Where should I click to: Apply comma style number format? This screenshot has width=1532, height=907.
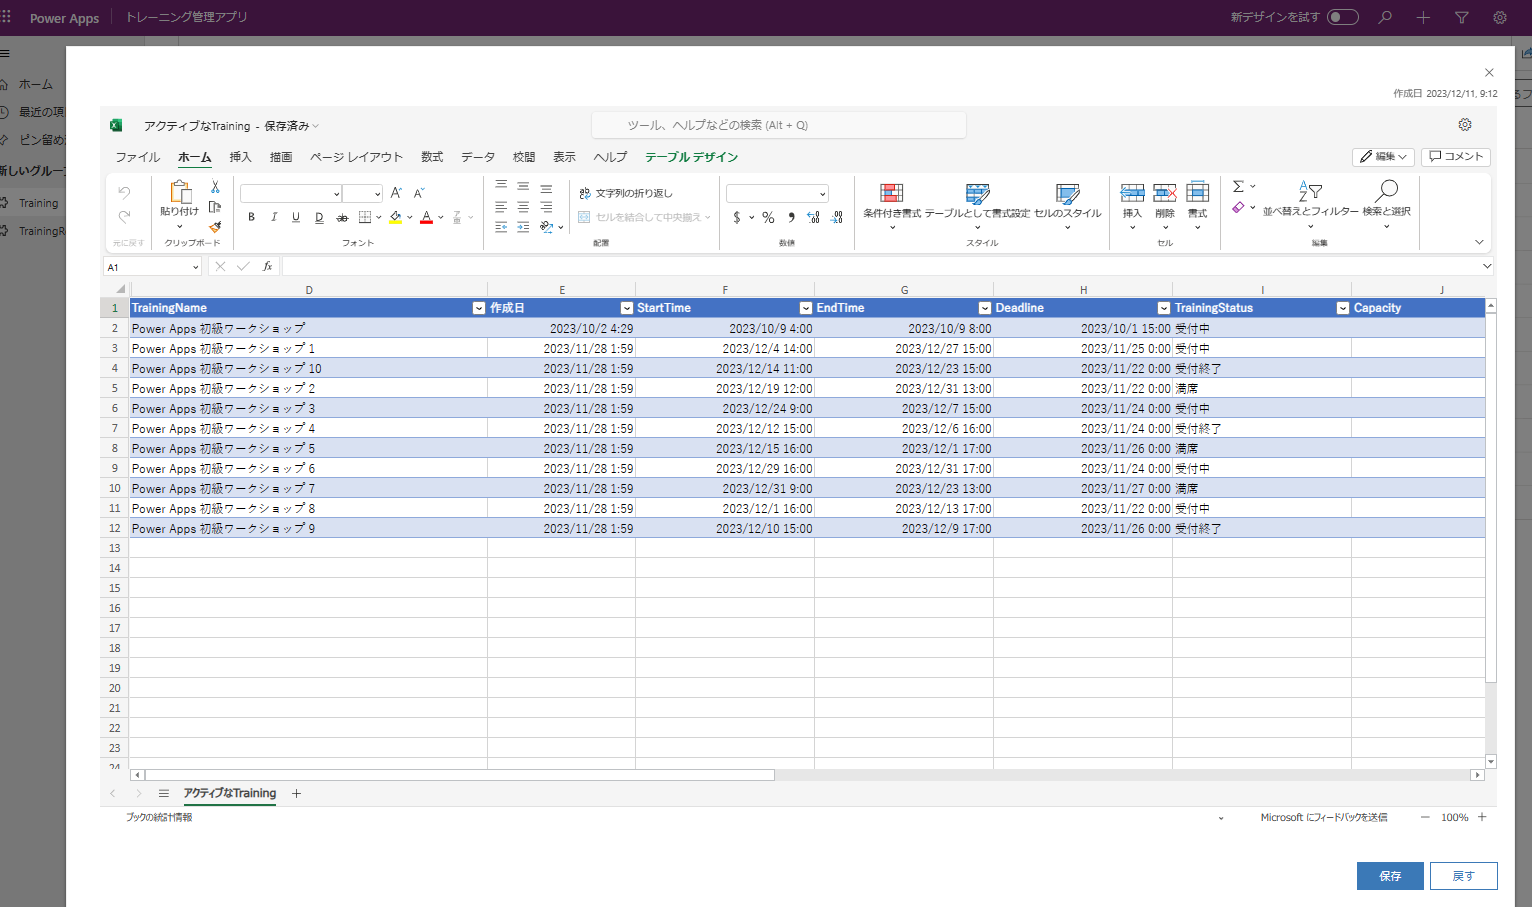791,217
